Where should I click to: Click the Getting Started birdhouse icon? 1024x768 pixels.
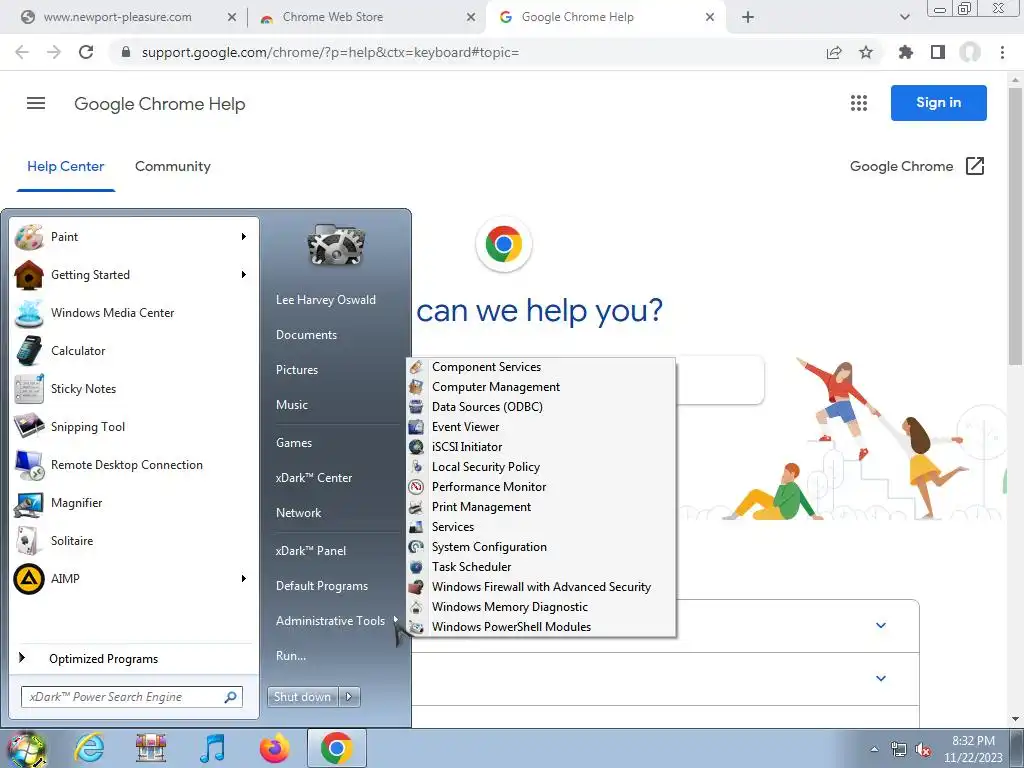coord(29,275)
